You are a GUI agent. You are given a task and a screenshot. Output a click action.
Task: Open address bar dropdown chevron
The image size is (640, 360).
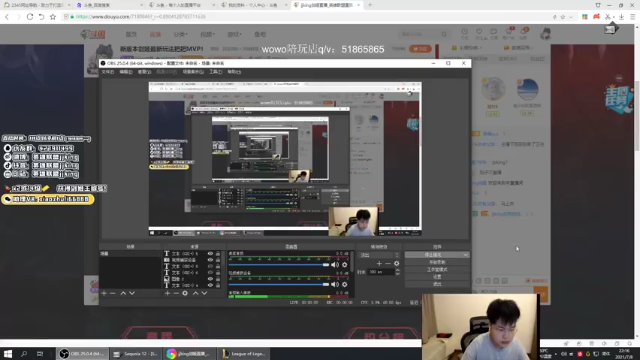point(571,17)
